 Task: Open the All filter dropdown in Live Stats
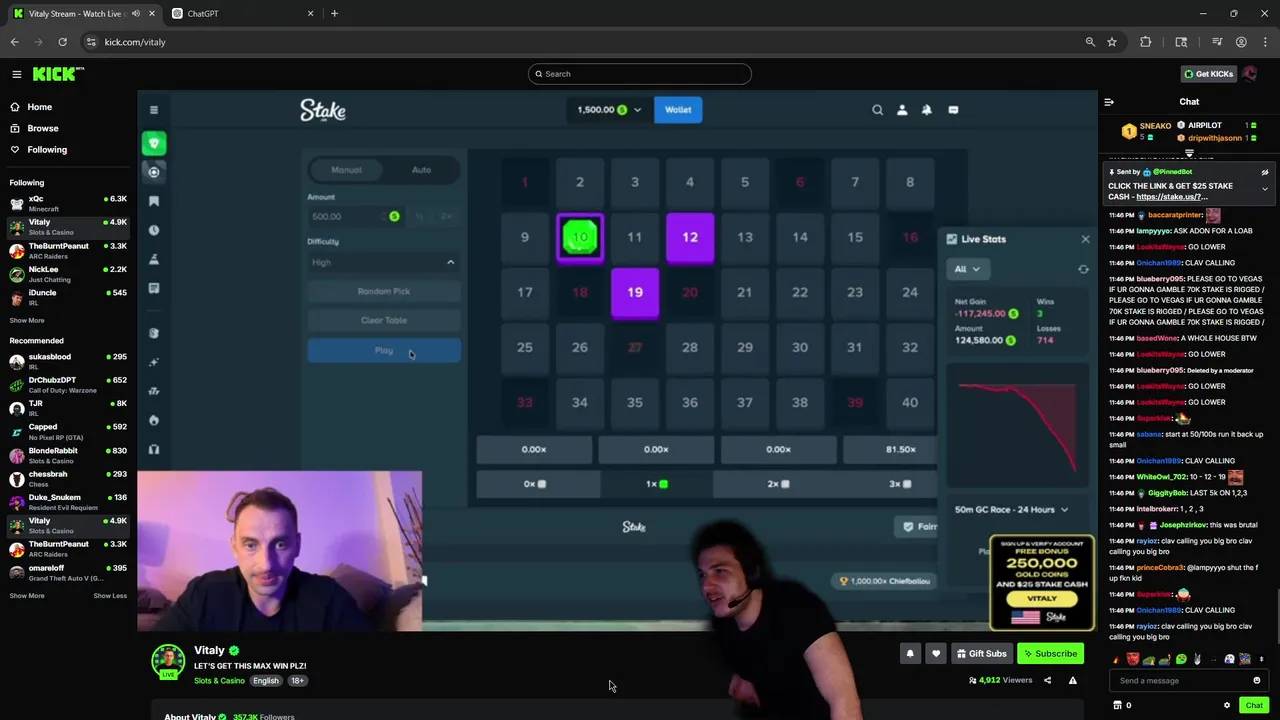[967, 269]
